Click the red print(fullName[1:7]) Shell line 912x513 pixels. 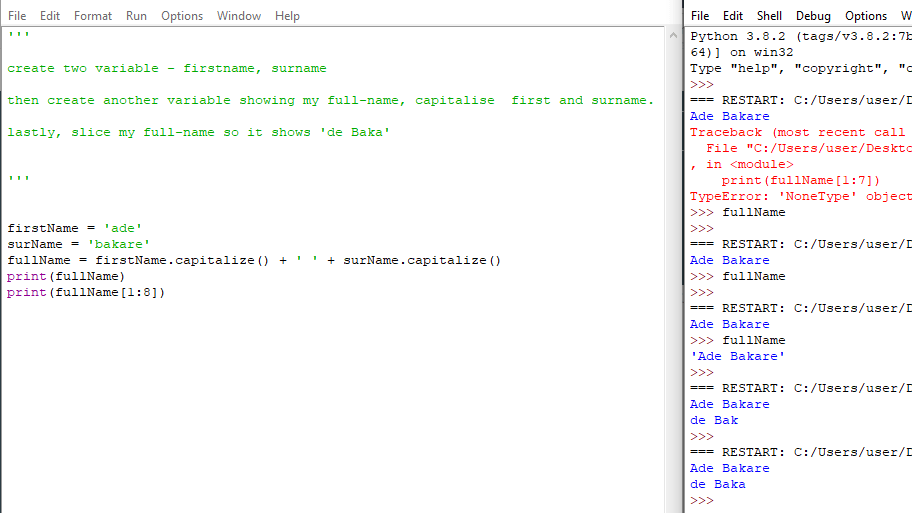coord(801,180)
